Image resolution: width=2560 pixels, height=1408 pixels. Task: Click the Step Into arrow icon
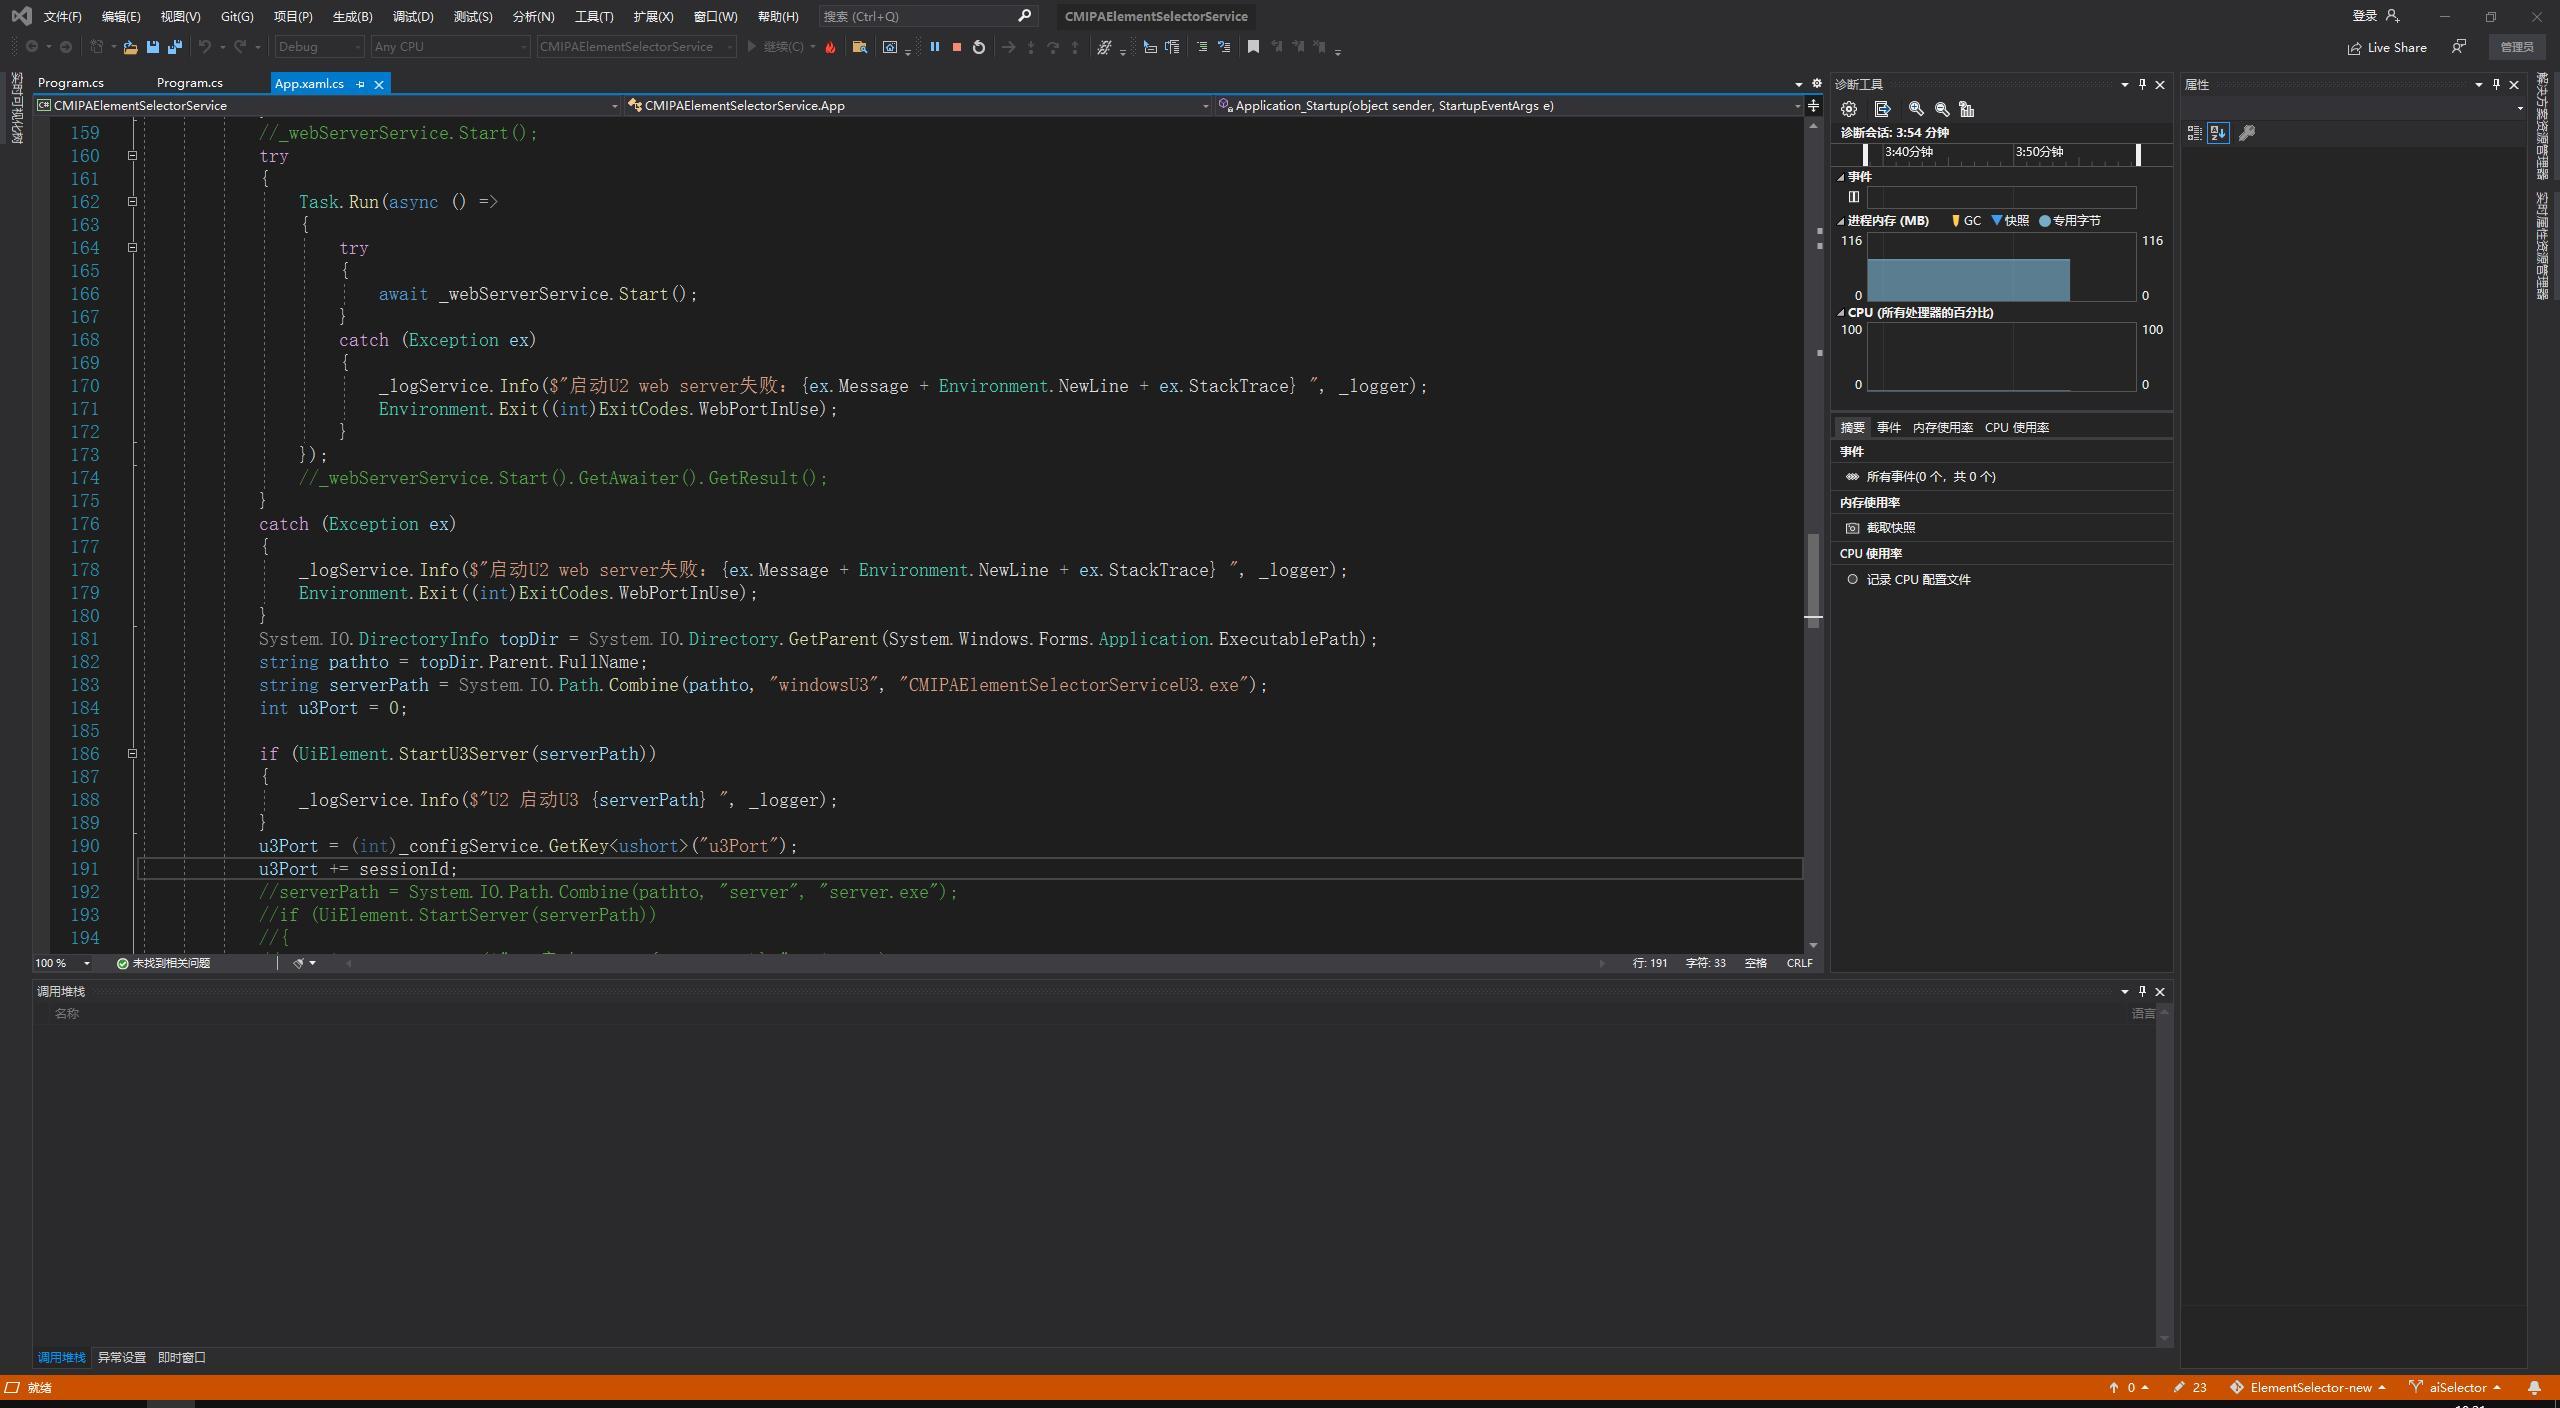pyautogui.click(x=1031, y=47)
